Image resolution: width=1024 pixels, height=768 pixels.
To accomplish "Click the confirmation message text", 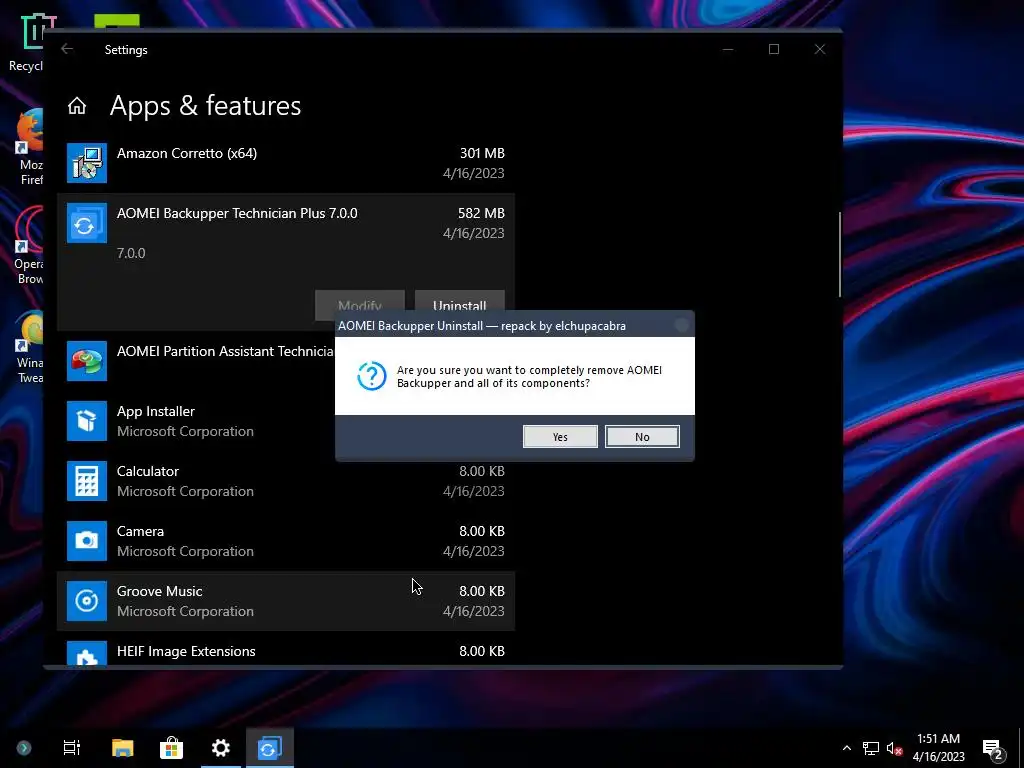I will [x=529, y=376].
